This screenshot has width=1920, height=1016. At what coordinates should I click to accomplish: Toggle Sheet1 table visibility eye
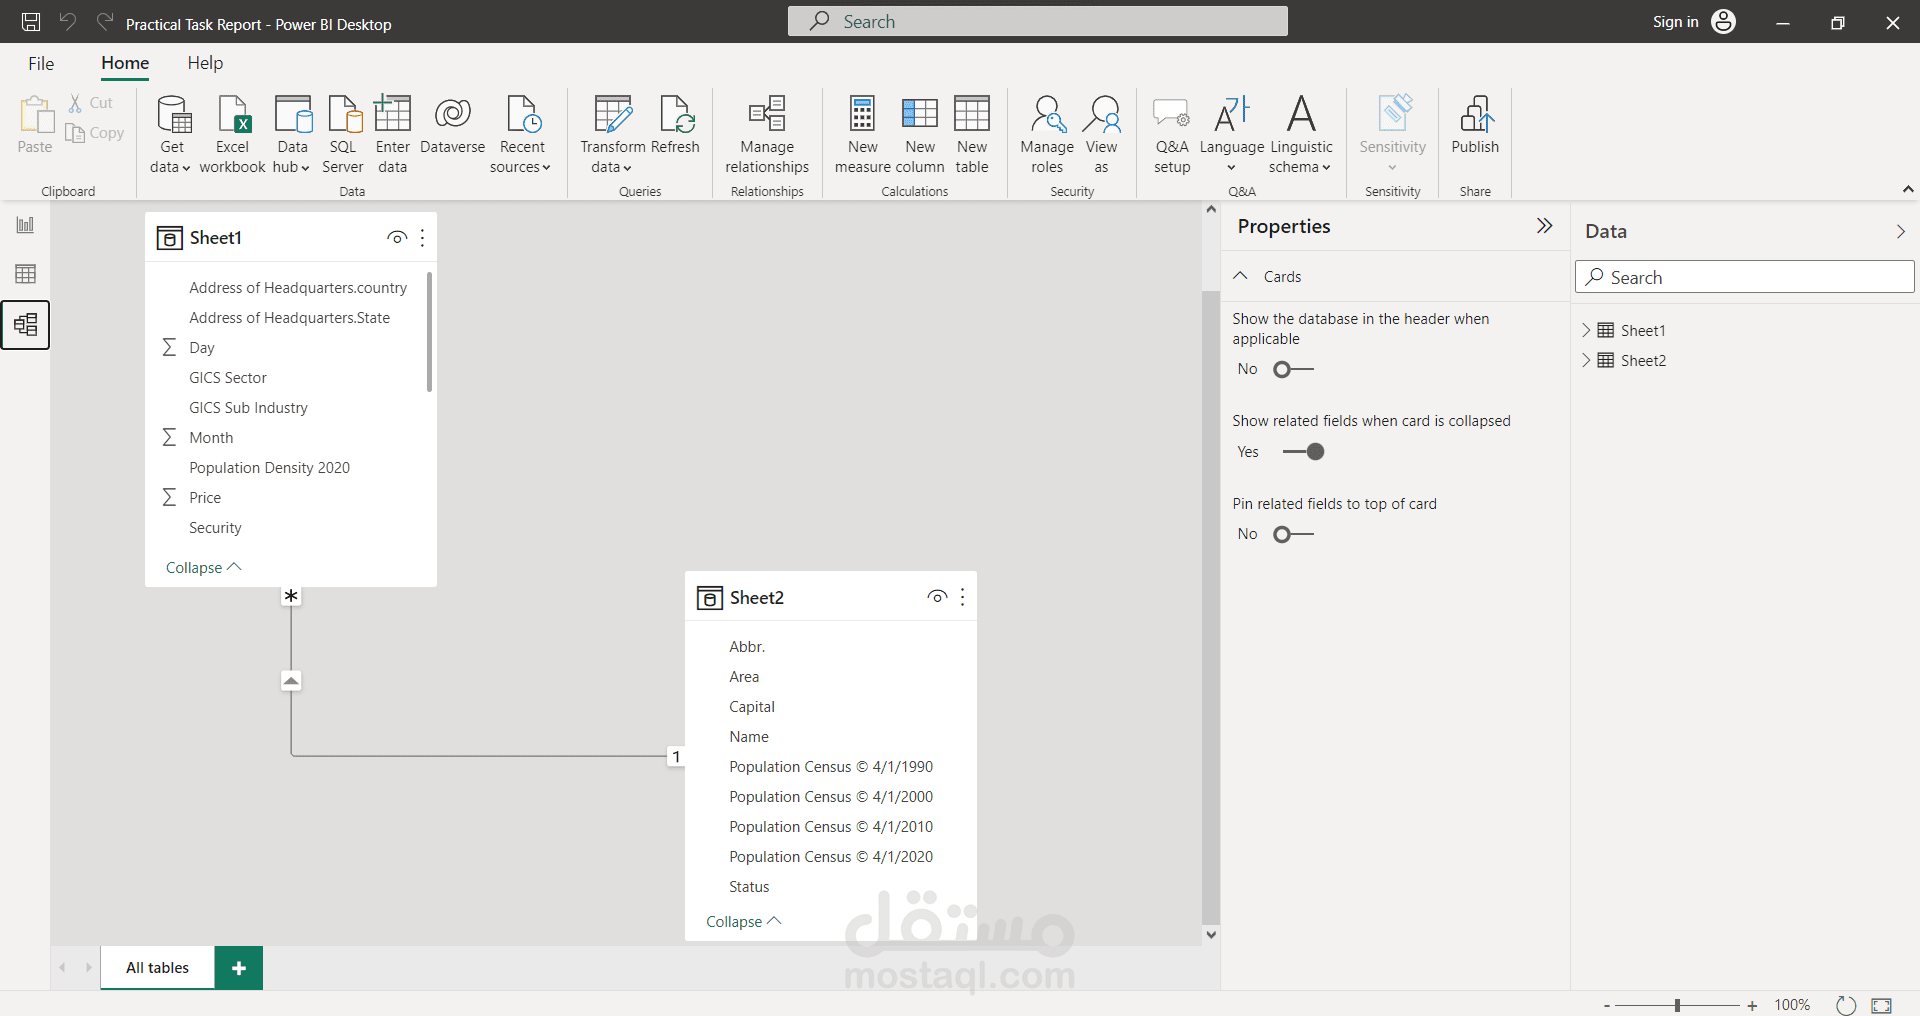(x=397, y=238)
